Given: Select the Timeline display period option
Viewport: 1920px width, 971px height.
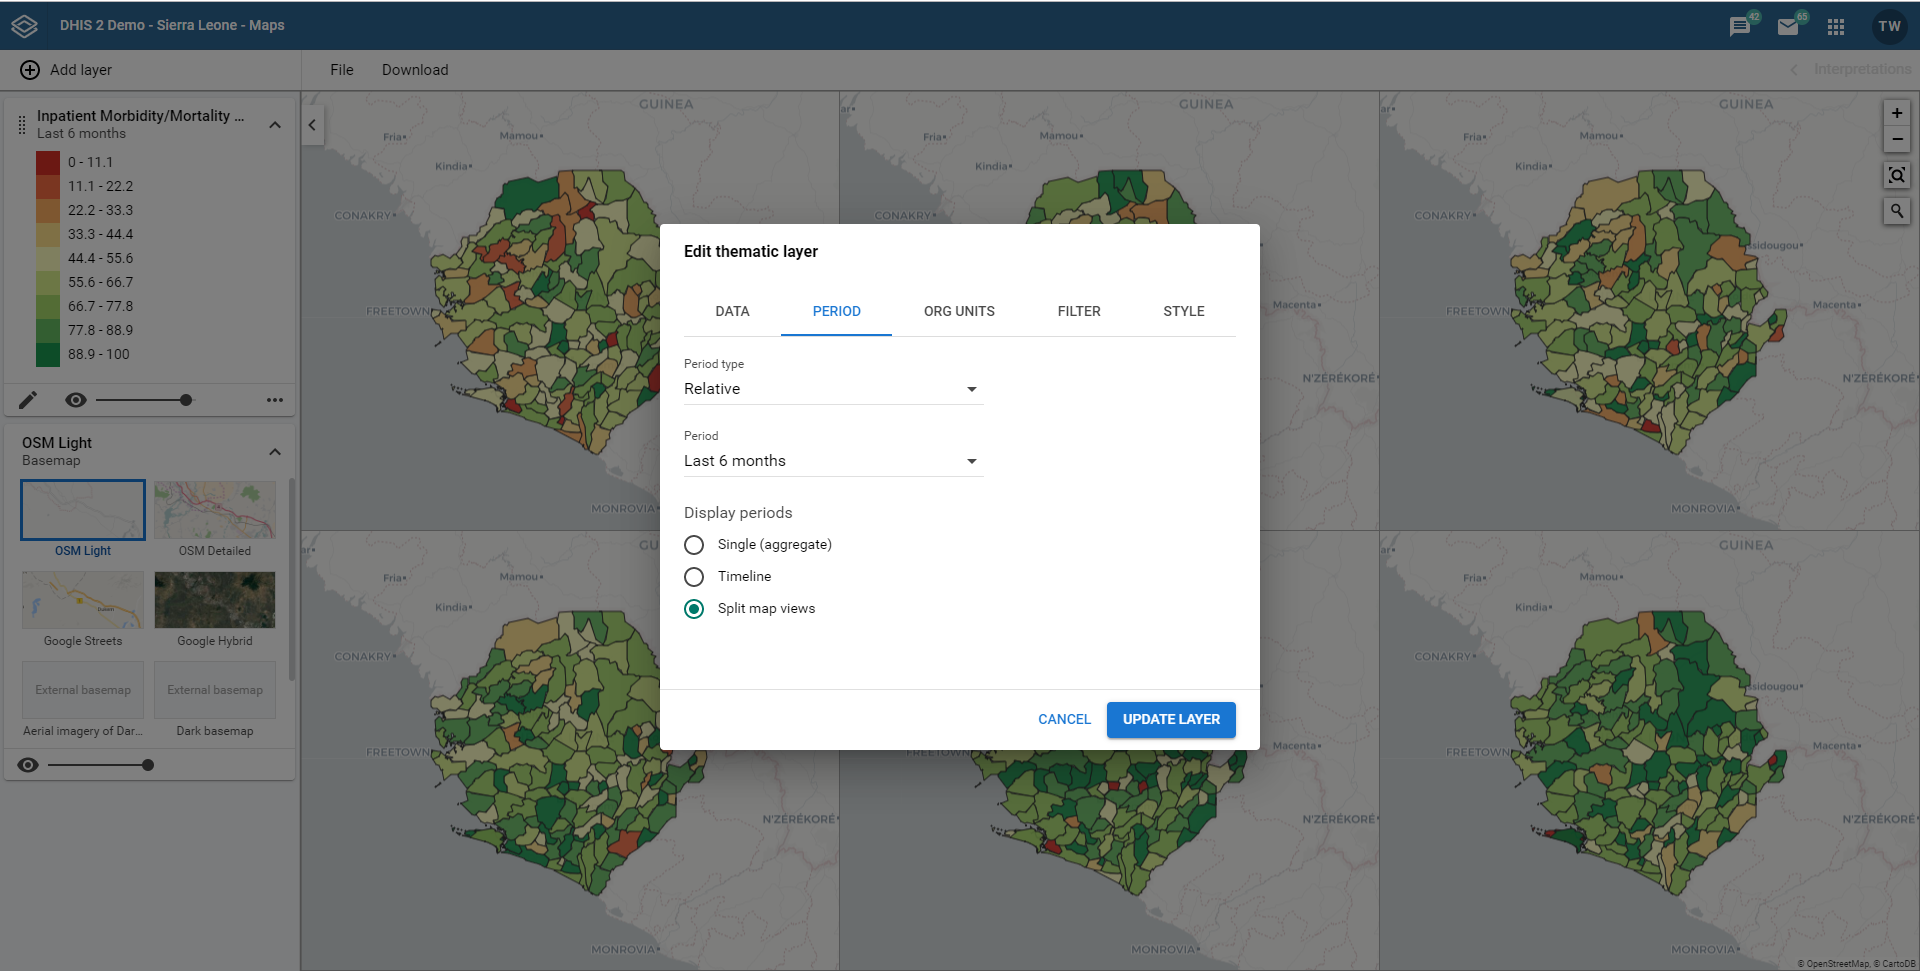Looking at the screenshot, I should coord(694,576).
